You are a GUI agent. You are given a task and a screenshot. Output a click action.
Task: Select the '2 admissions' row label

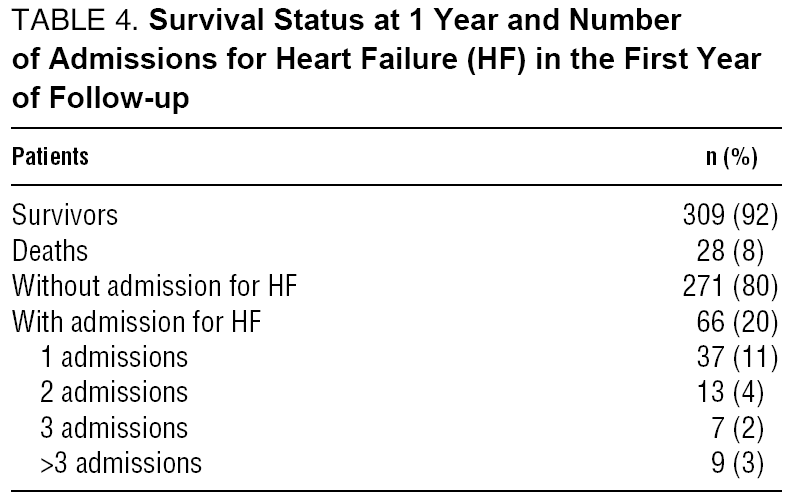pos(114,392)
